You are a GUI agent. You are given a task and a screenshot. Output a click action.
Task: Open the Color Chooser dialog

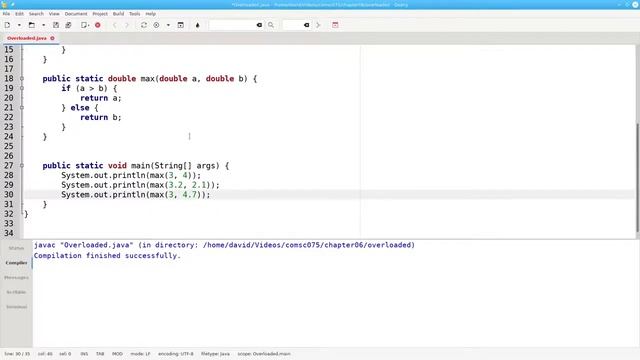(198, 25)
